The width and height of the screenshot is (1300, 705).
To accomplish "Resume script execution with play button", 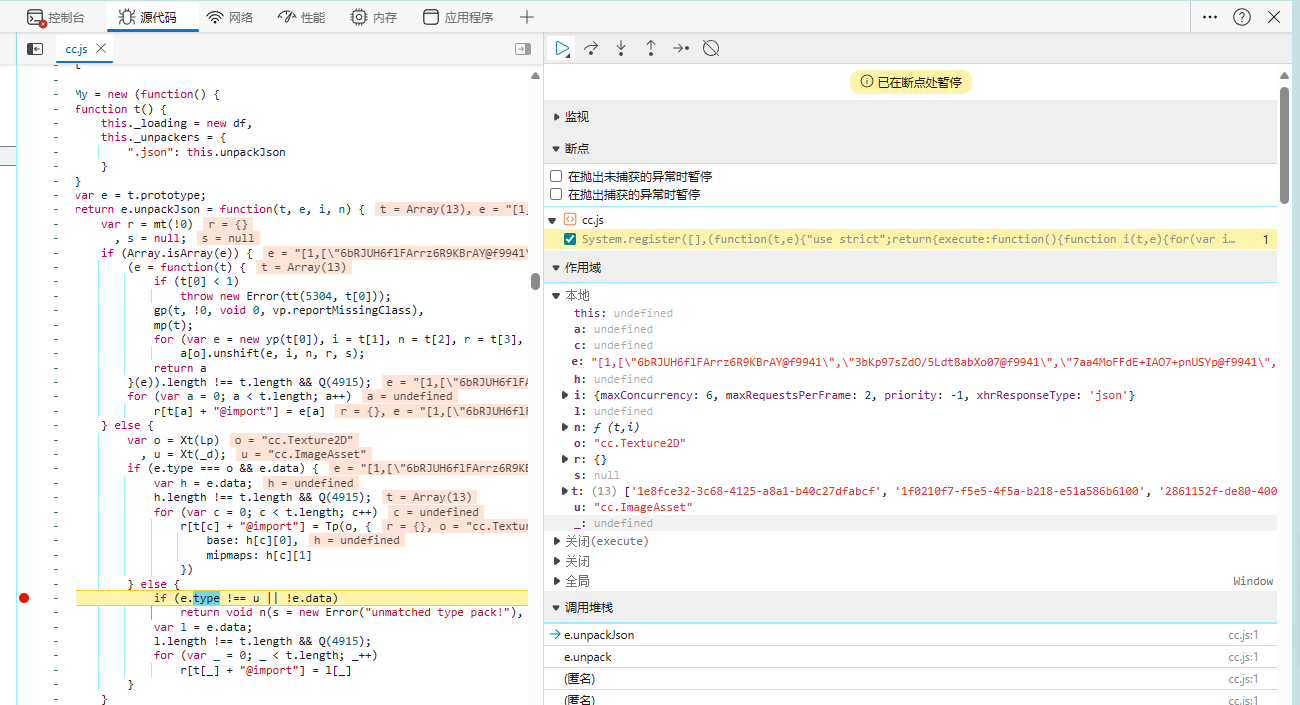I will [x=563, y=48].
